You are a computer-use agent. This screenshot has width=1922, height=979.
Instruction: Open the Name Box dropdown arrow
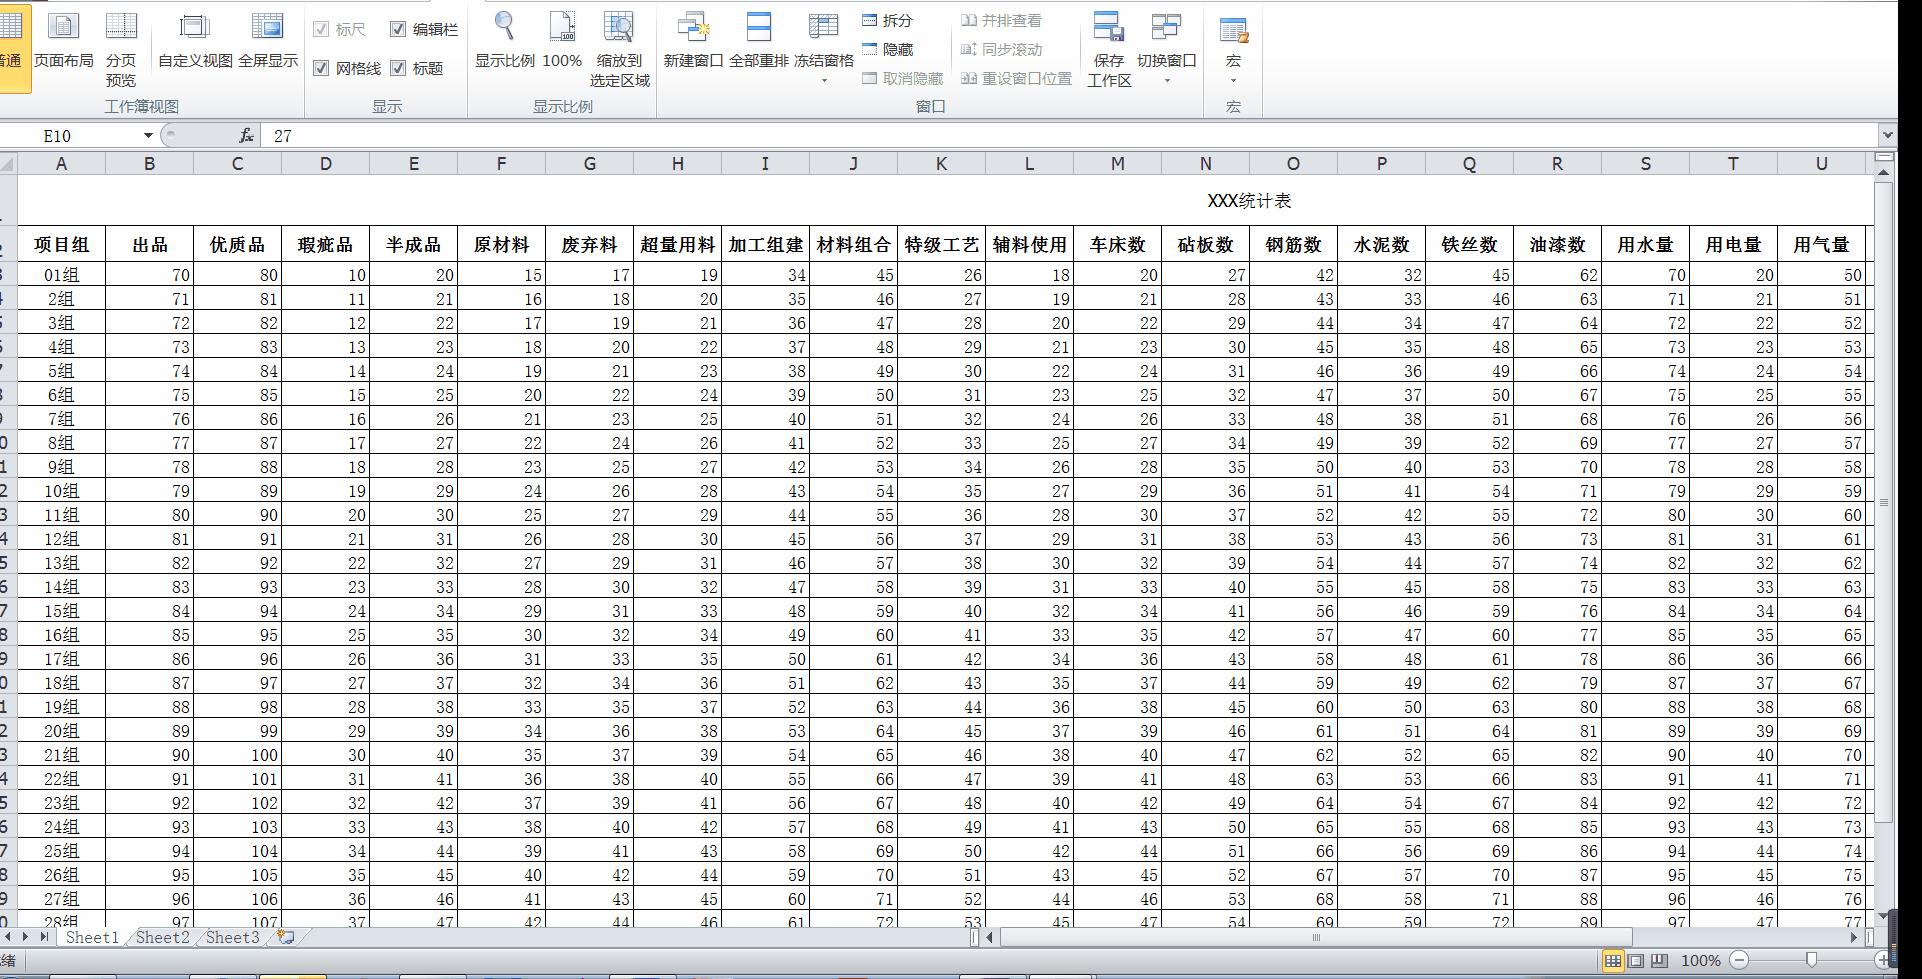[148, 136]
